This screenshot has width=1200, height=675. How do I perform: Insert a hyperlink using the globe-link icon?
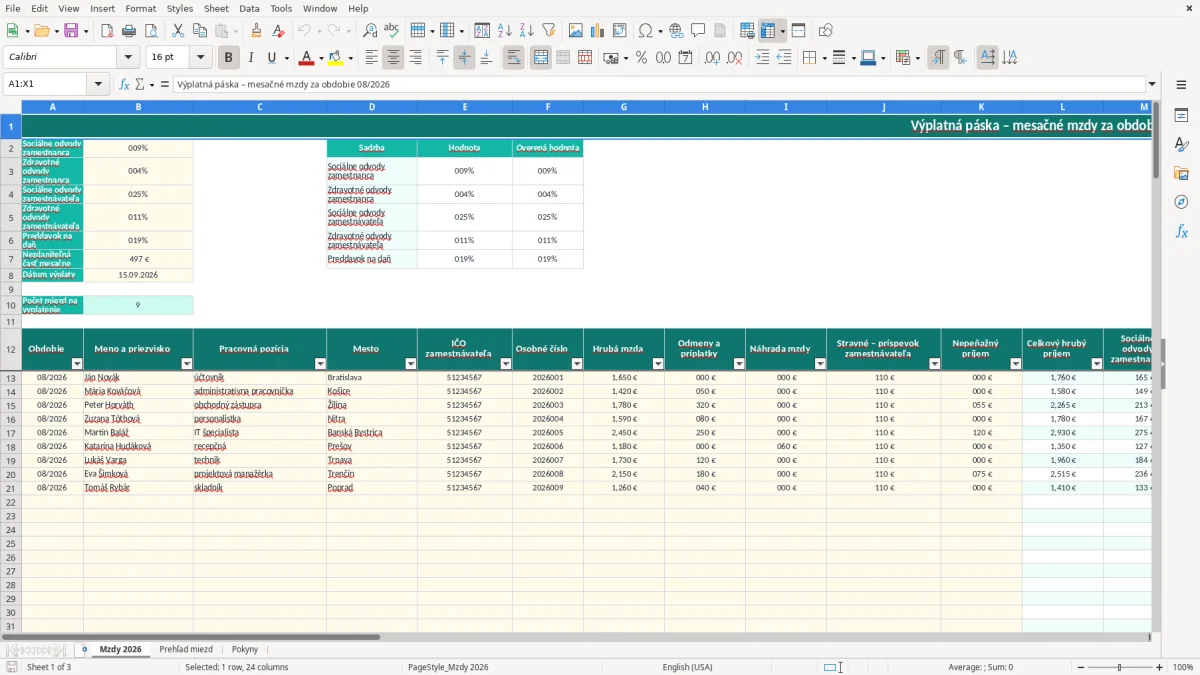pyautogui.click(x=676, y=31)
